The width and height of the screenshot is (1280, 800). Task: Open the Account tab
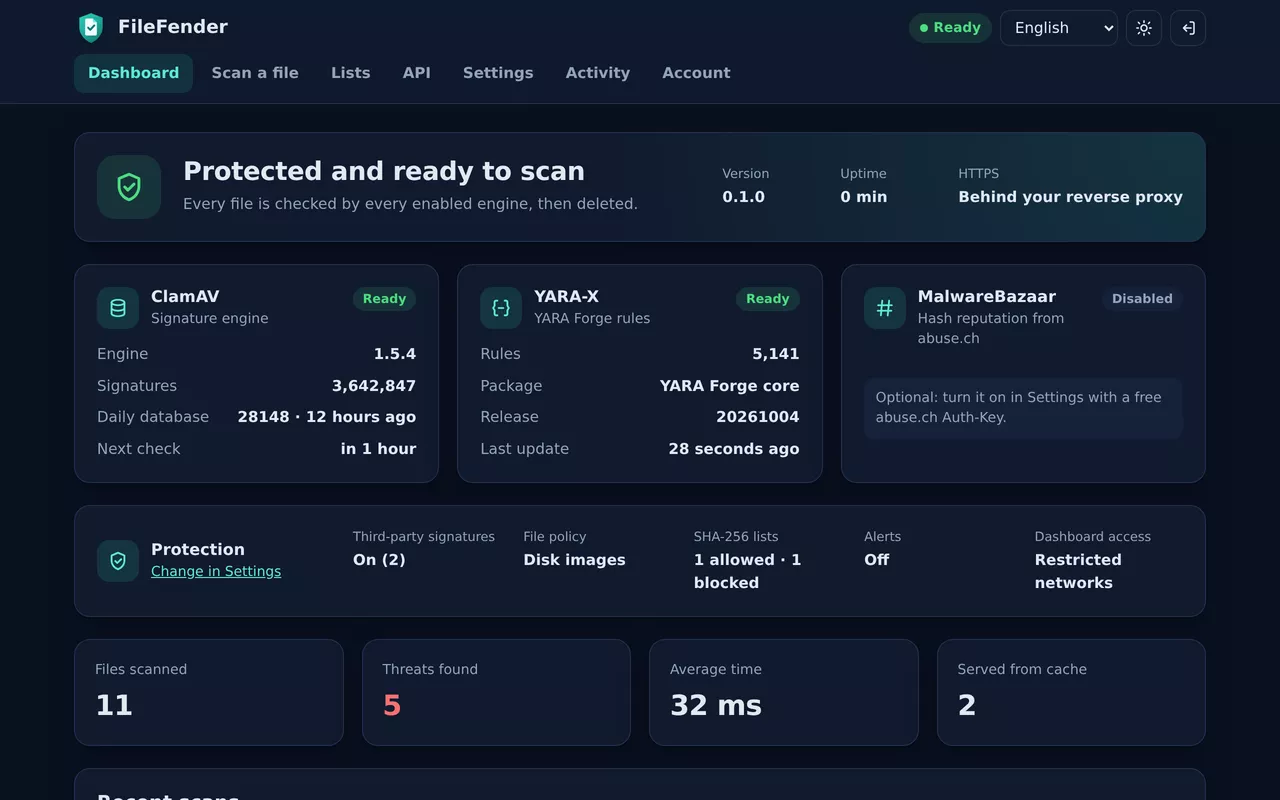[x=696, y=73]
